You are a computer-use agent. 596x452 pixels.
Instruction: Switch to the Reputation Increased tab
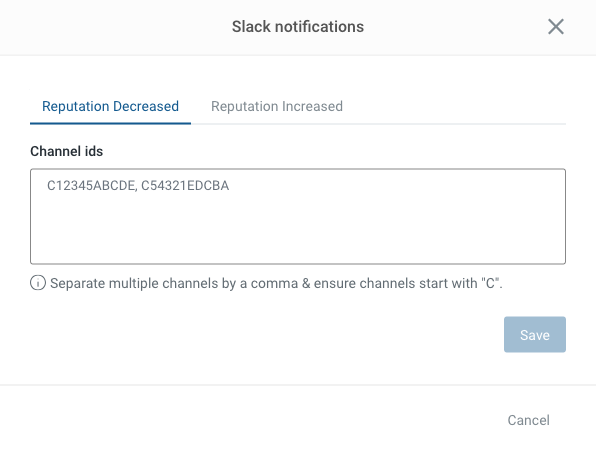click(277, 106)
